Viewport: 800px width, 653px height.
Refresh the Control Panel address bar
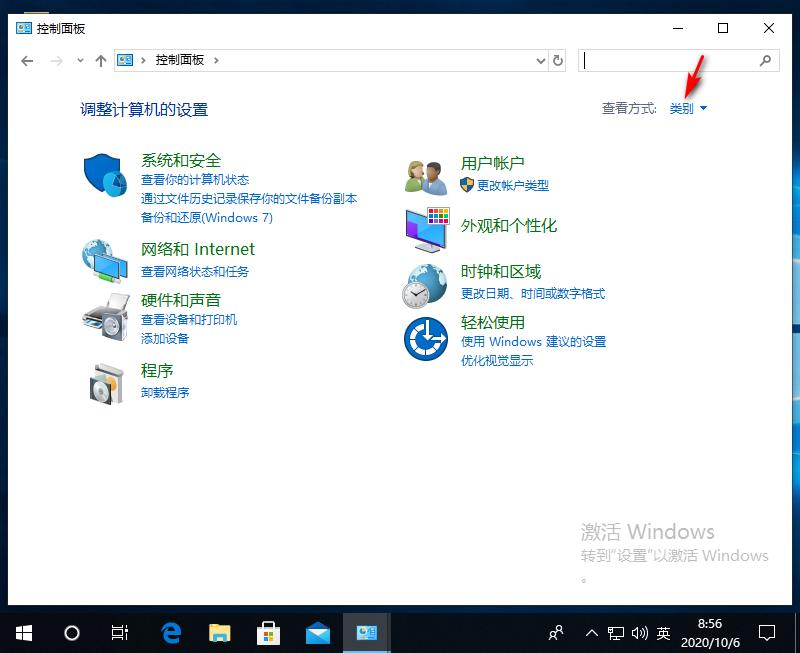tap(558, 61)
